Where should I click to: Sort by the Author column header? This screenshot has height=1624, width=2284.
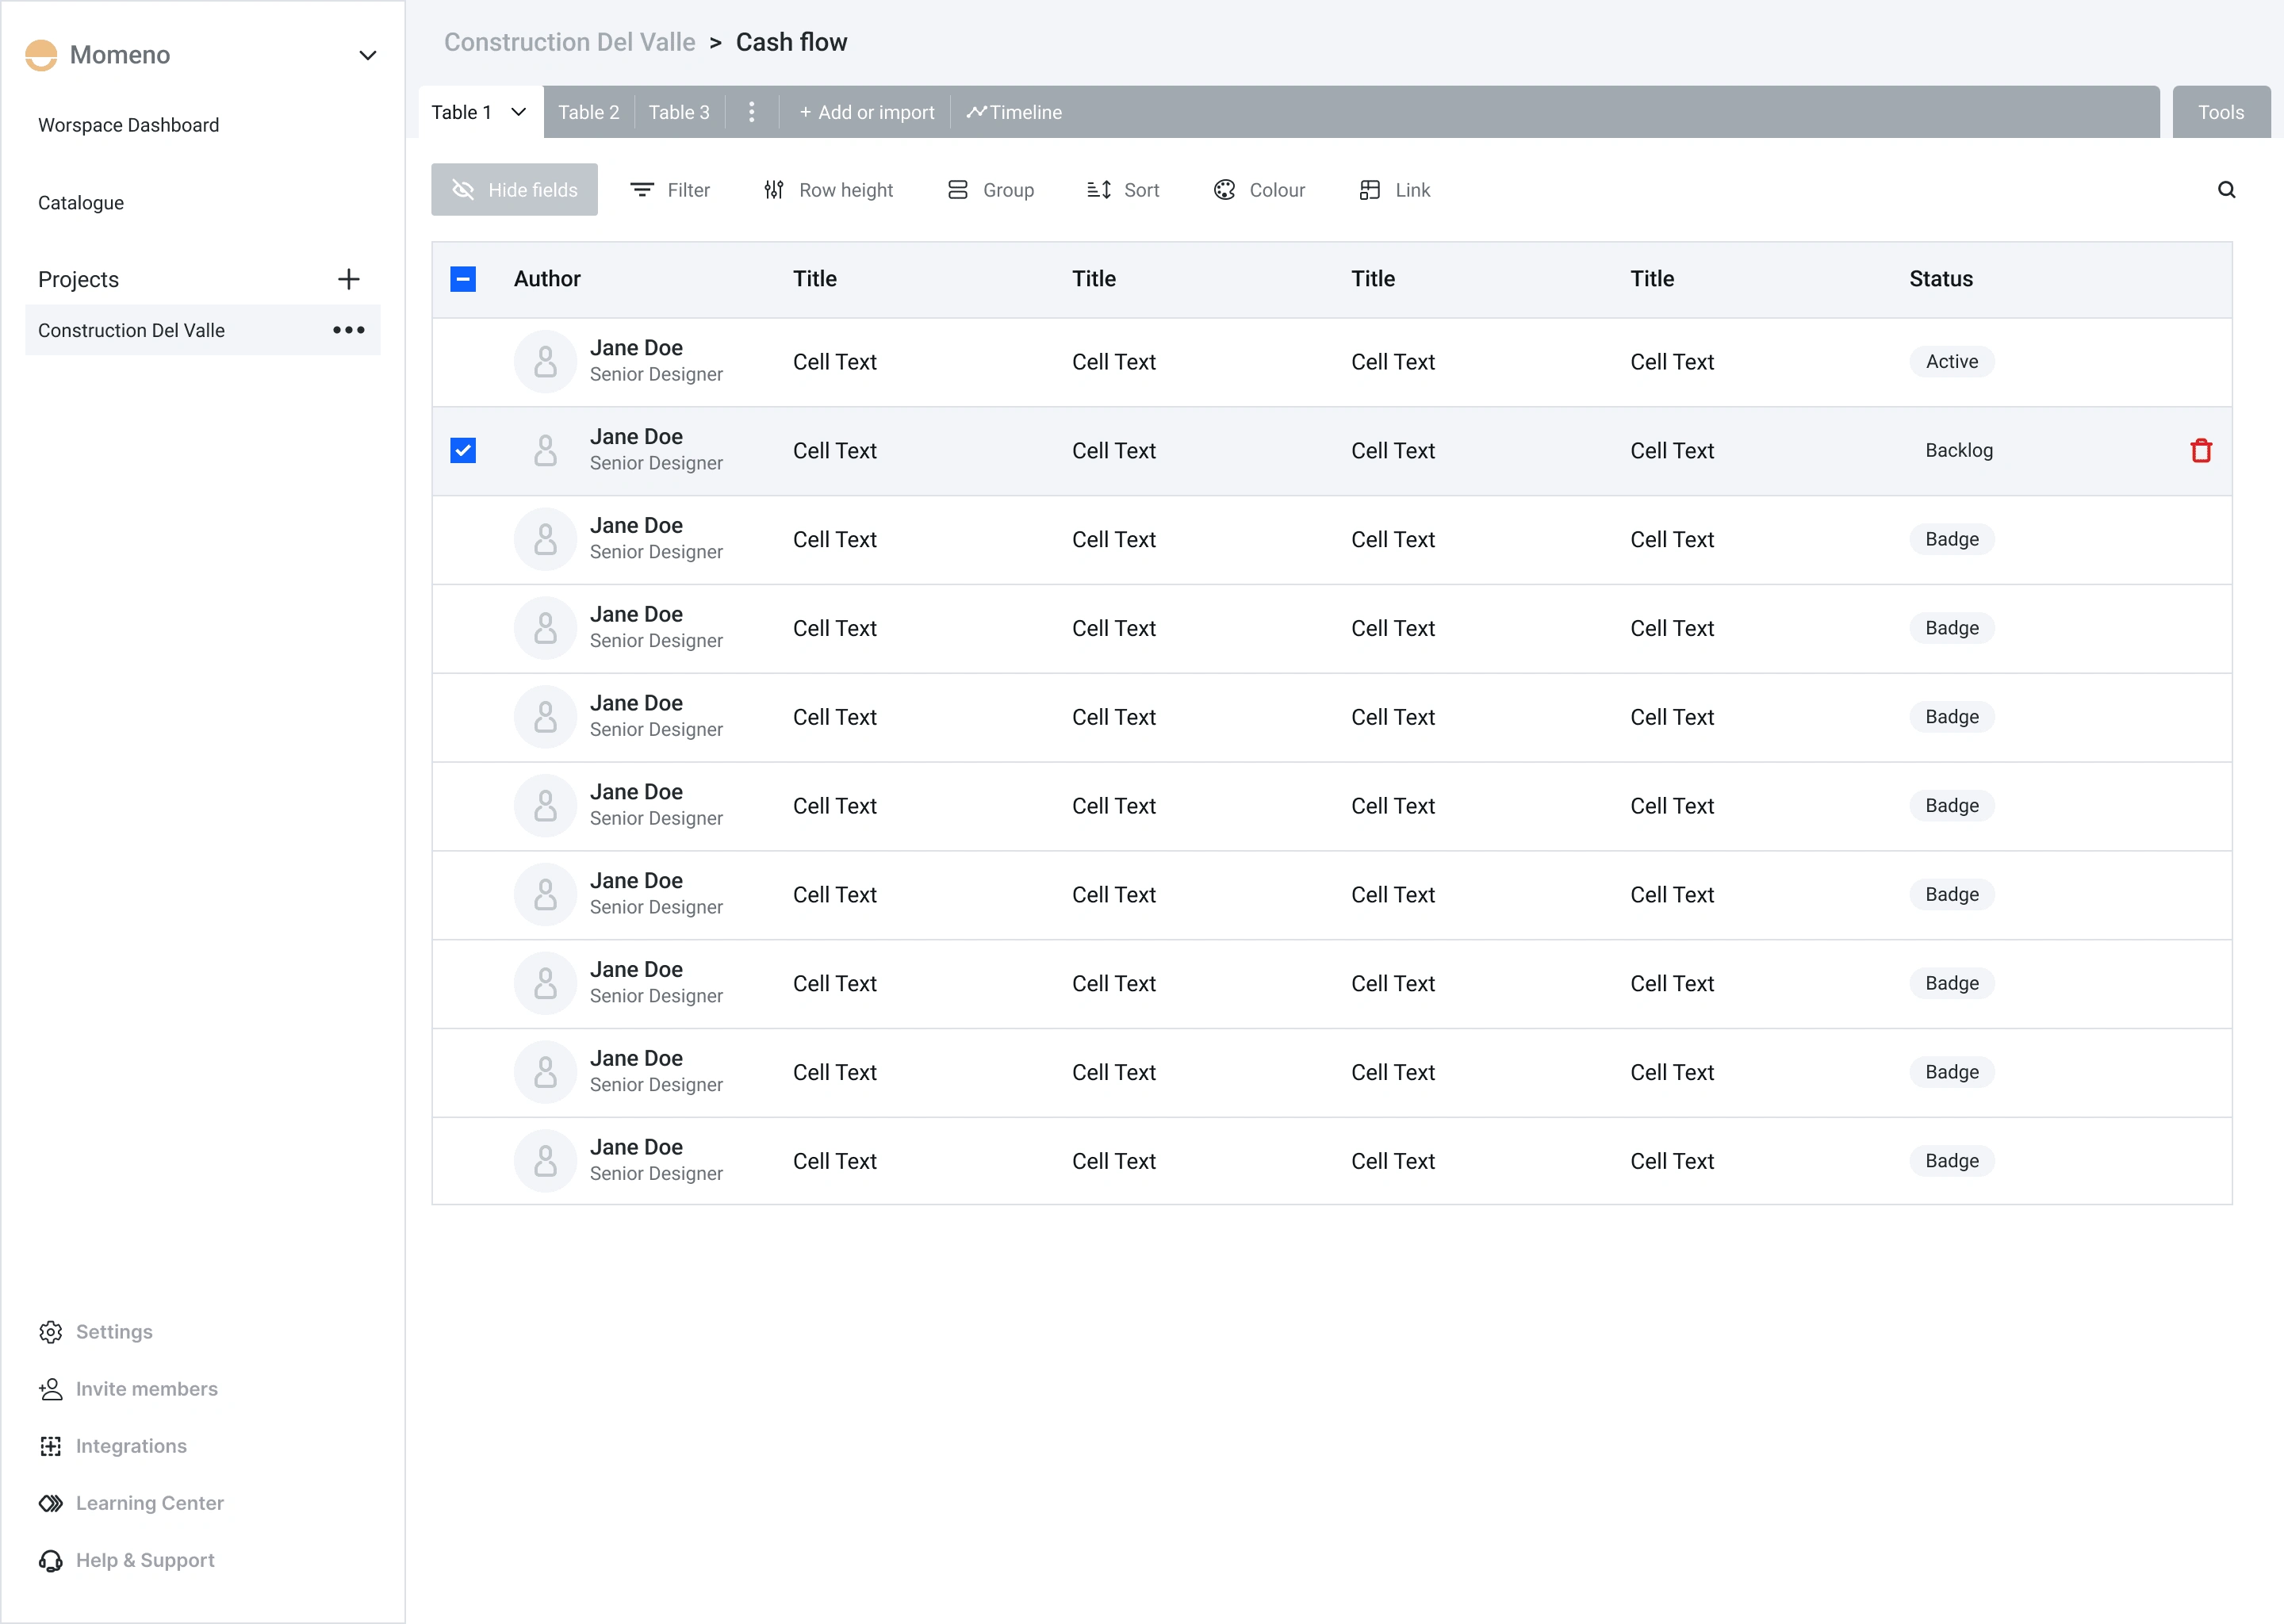tap(547, 279)
